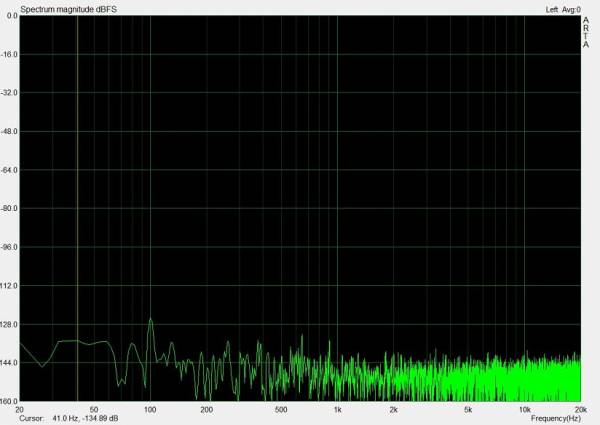This screenshot has height=425, width=600.
Task: Click the 'Frequency(Hz)' axis label
Action: [x=556, y=418]
